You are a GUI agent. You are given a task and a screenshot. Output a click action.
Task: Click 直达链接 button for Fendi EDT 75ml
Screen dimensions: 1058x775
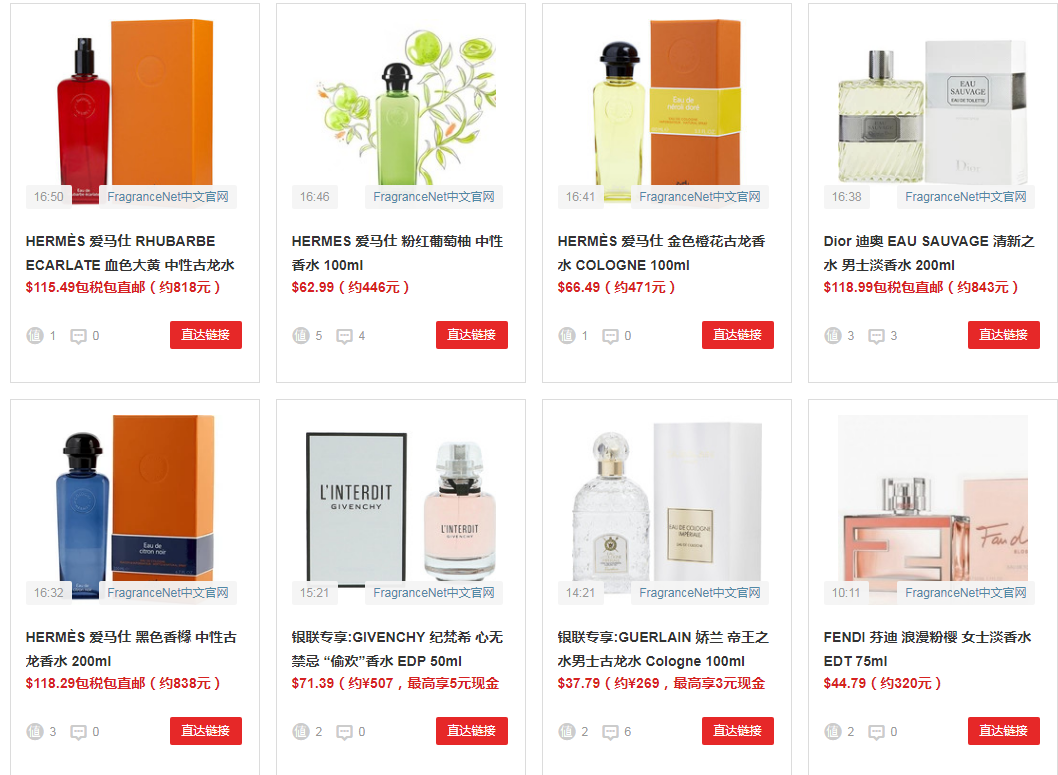pos(1003,730)
